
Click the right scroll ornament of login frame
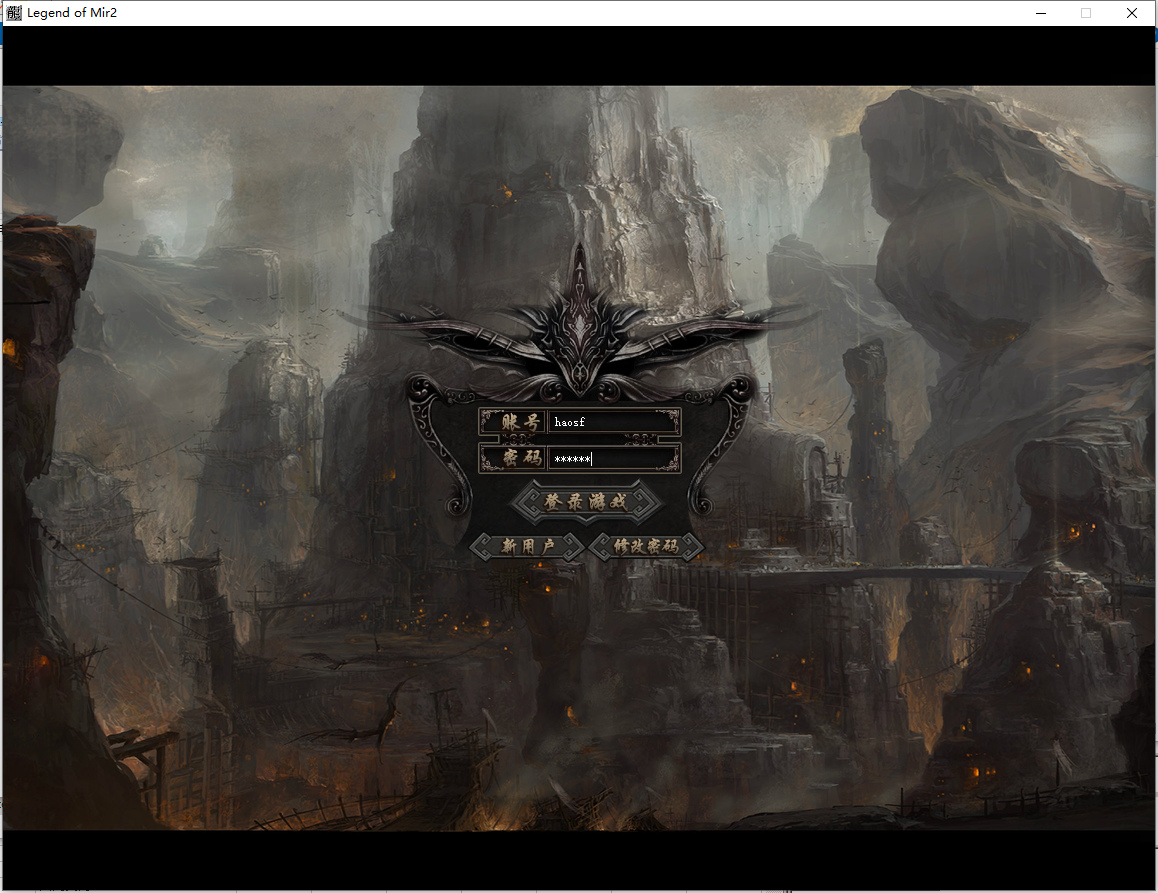point(722,440)
